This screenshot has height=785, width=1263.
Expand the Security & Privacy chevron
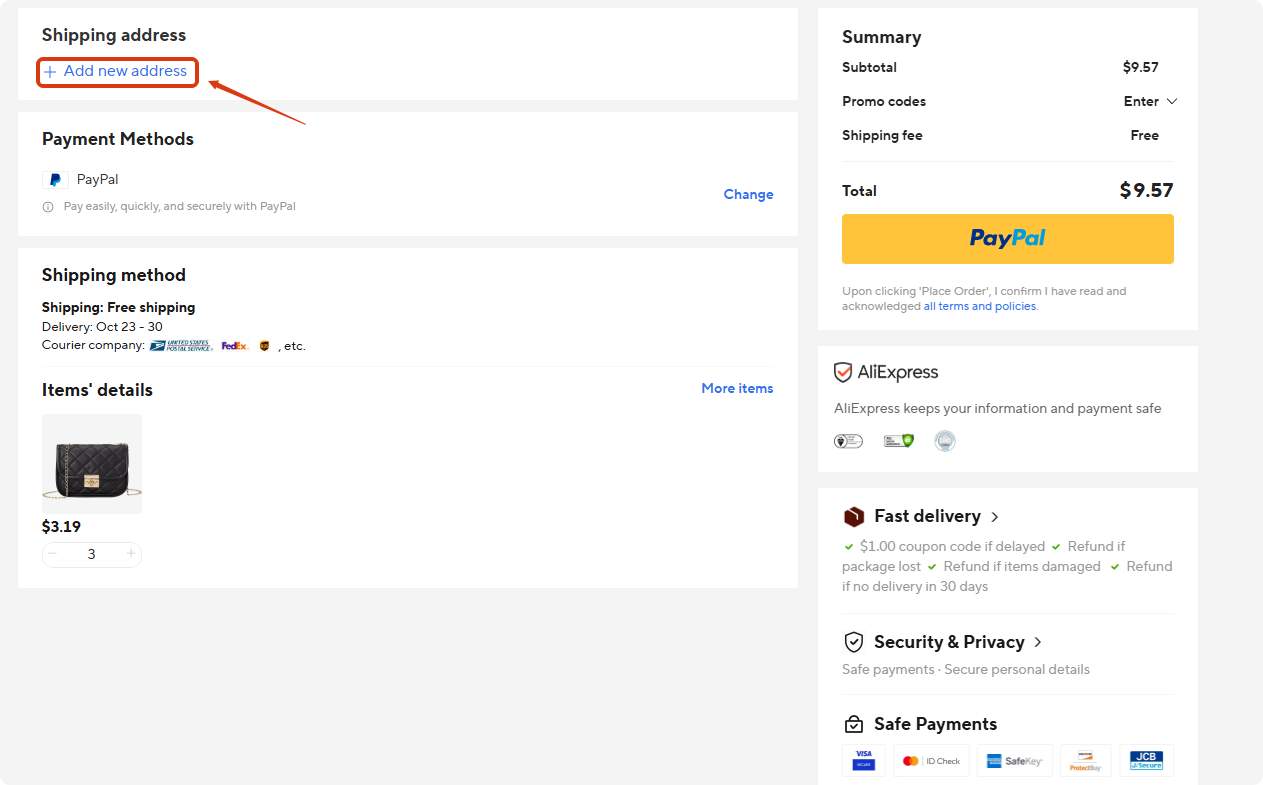pos(1038,642)
